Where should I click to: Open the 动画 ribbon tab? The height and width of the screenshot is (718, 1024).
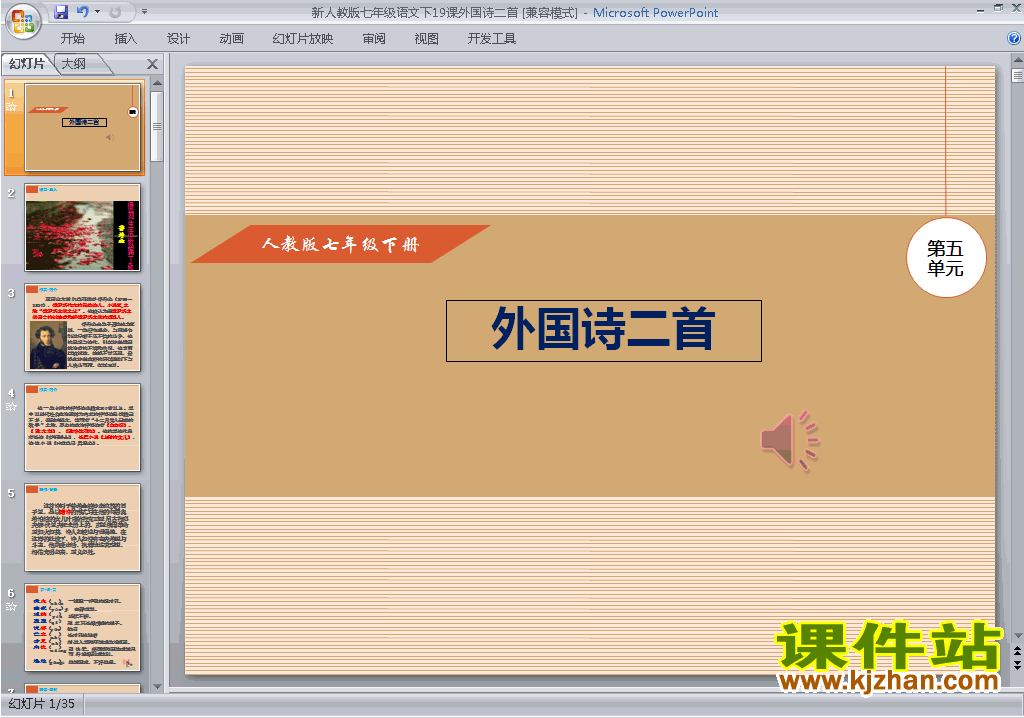pos(231,39)
